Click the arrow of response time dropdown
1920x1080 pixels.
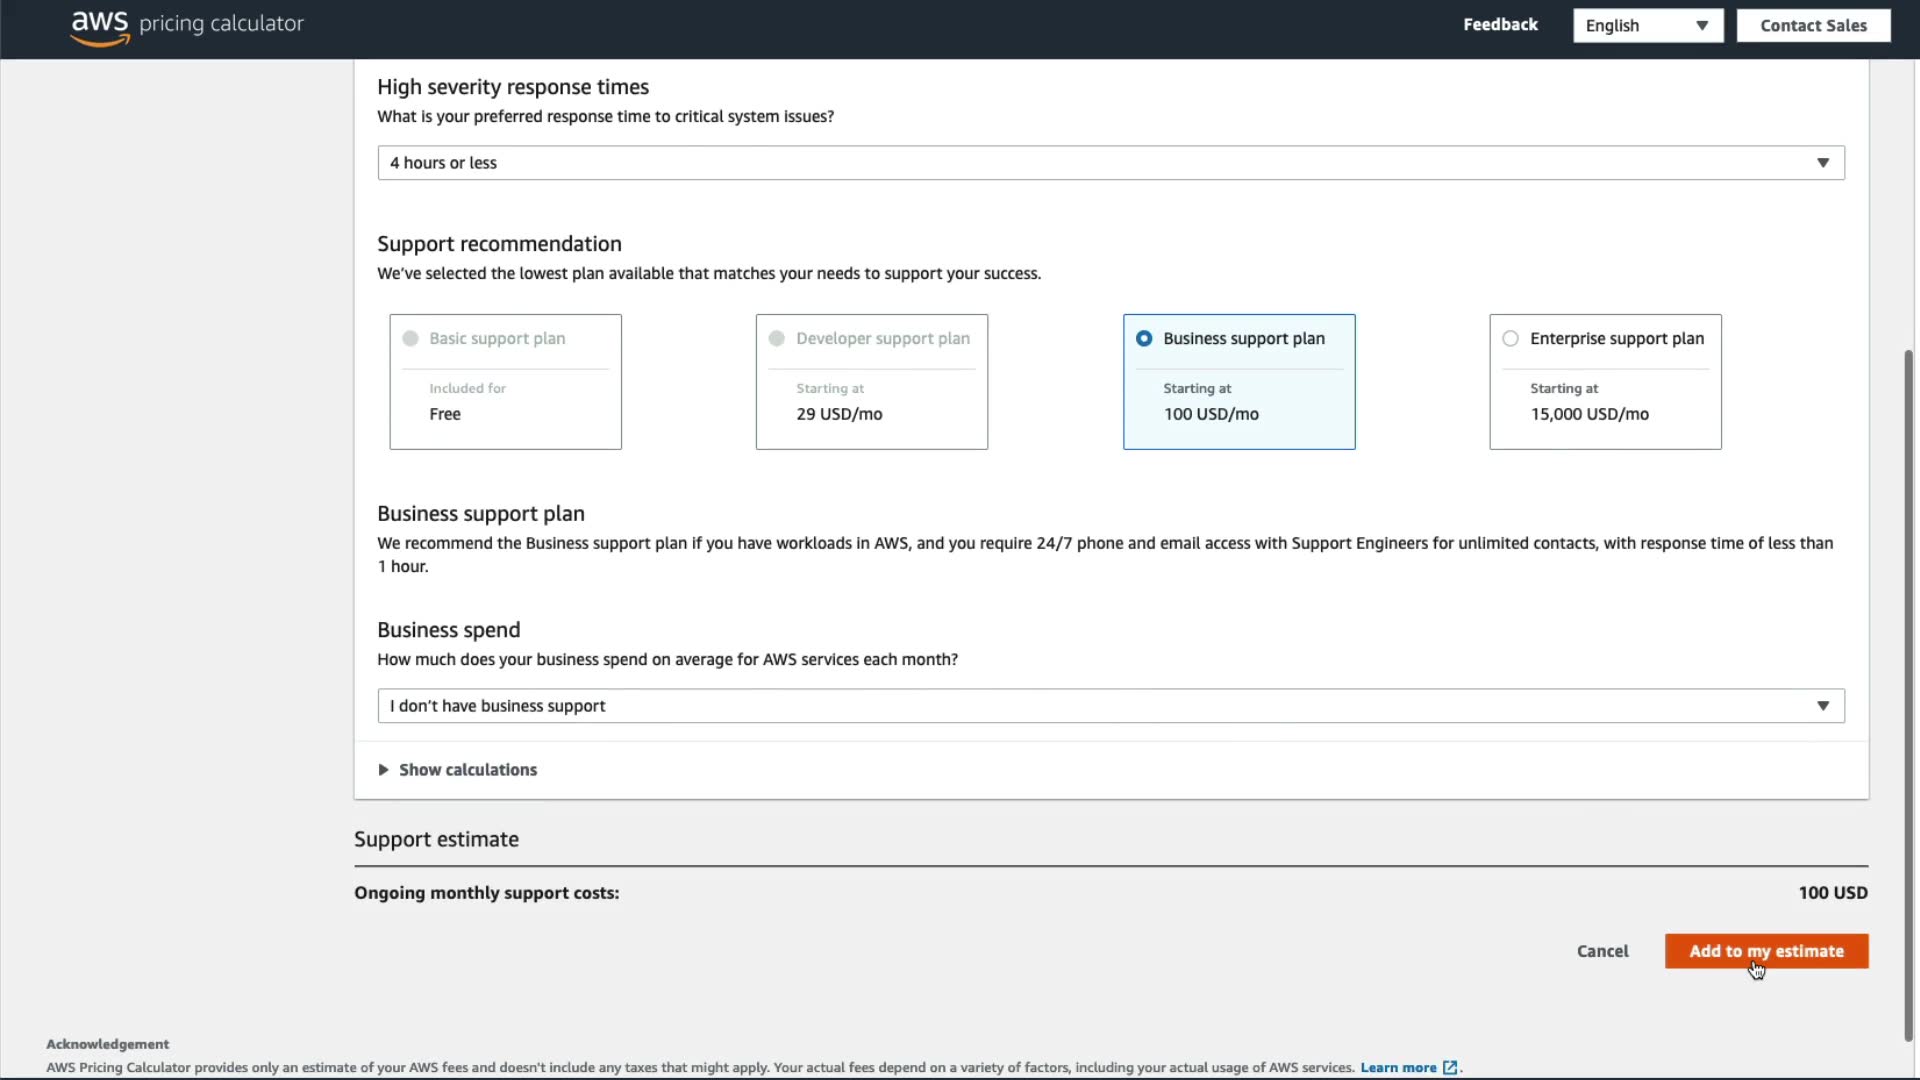[x=1822, y=163]
